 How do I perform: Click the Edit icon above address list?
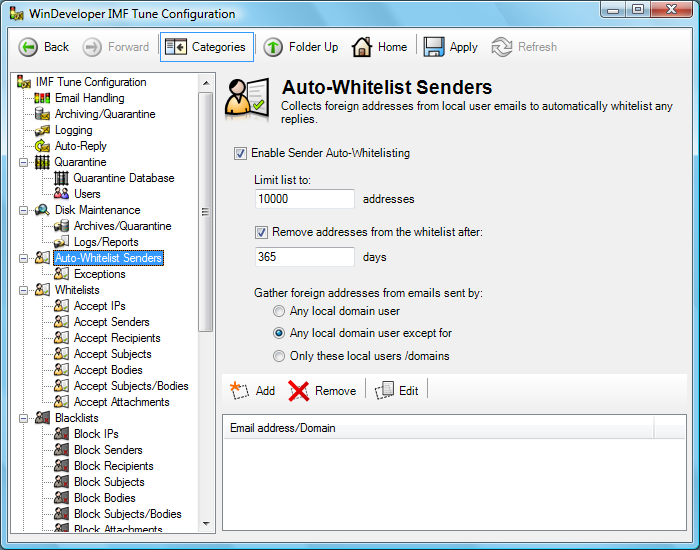tap(385, 391)
